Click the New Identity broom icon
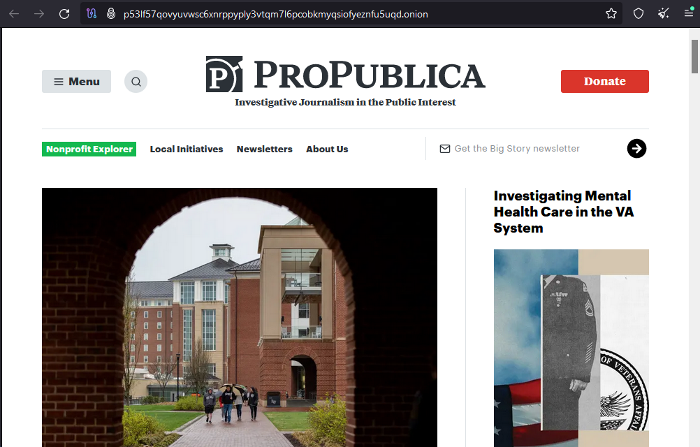Screen dimensions: 700x447 tap(663, 14)
